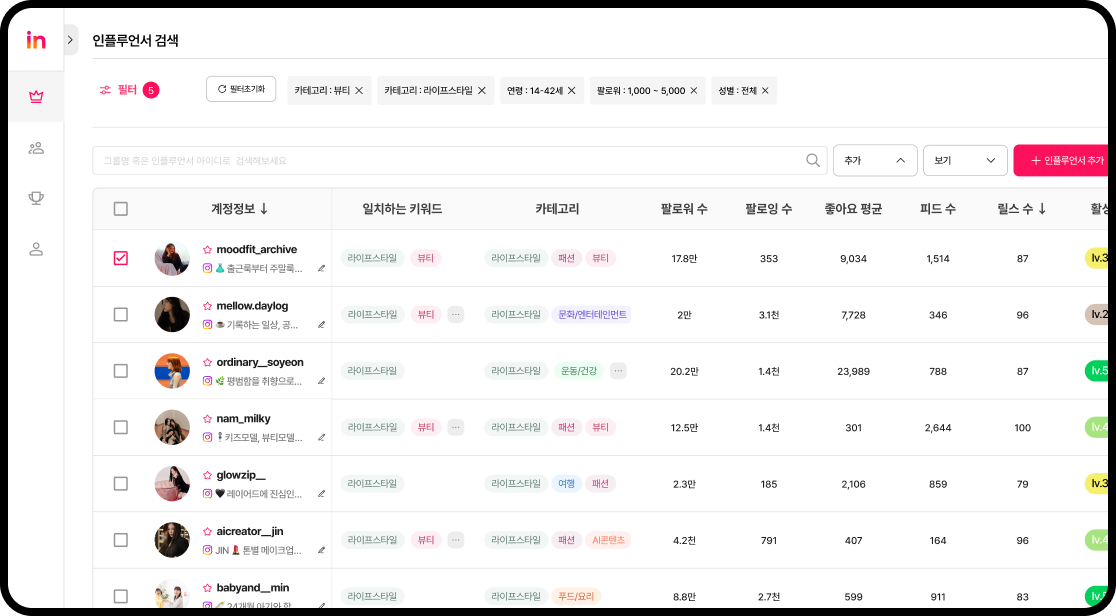Open the 보기 dropdown
Screen dimensions: 1116x616
pos(964,160)
